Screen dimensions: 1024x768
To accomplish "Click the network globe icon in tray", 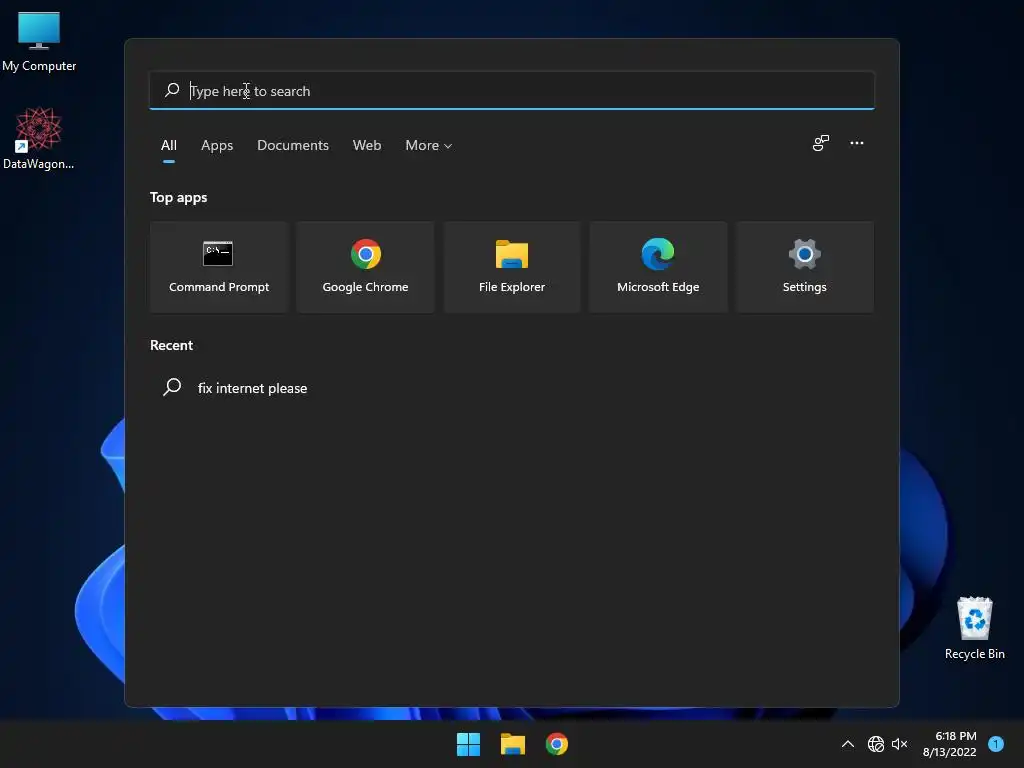I will click(x=876, y=744).
